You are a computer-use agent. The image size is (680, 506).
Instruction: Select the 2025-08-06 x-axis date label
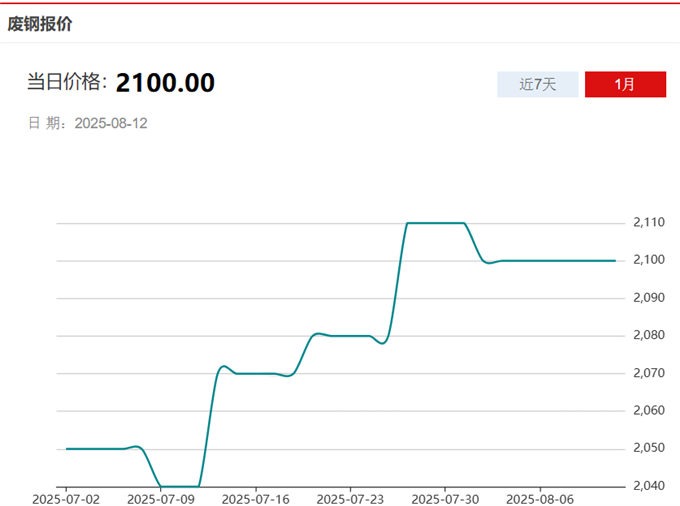click(x=540, y=497)
